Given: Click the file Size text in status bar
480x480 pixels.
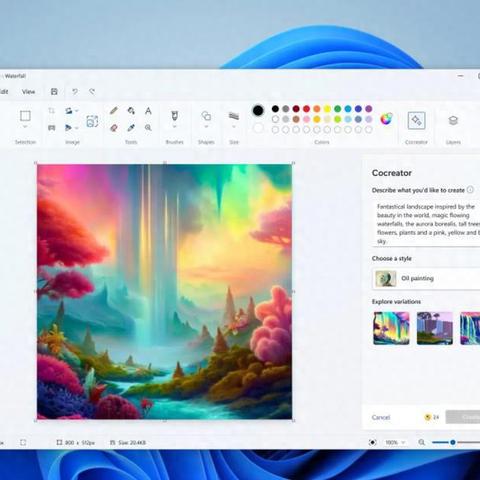Looking at the screenshot, I should (132, 443).
